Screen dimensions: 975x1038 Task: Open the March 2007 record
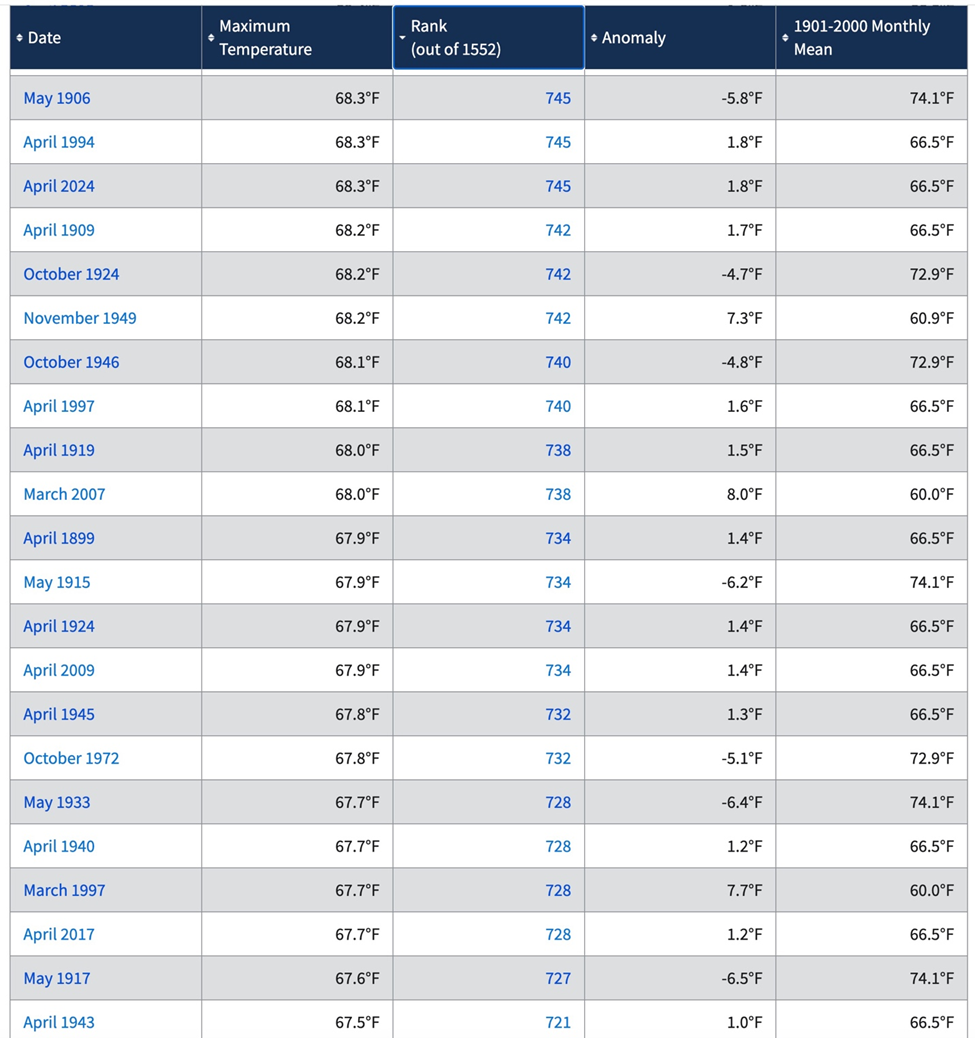64,494
